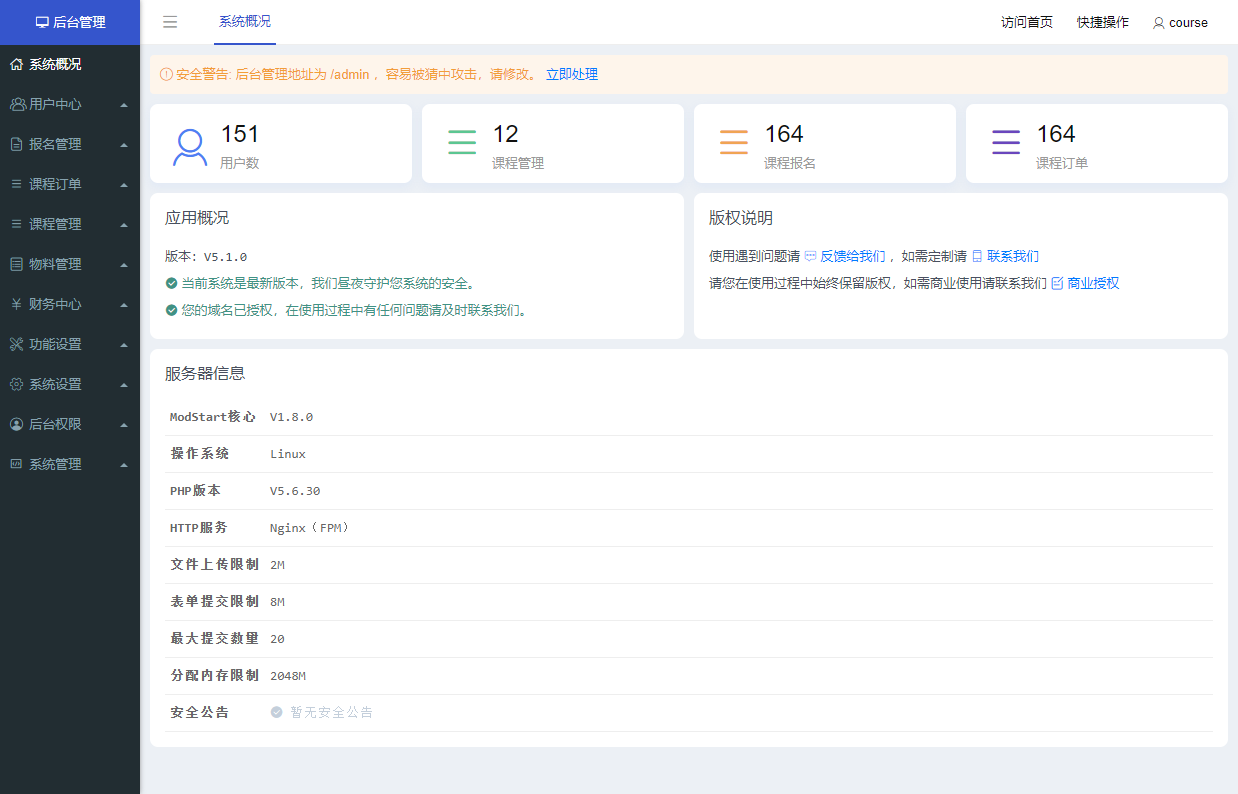Open the 财务中心 sidebar menu
Image resolution: width=1238 pixels, height=794 pixels.
(x=70, y=304)
